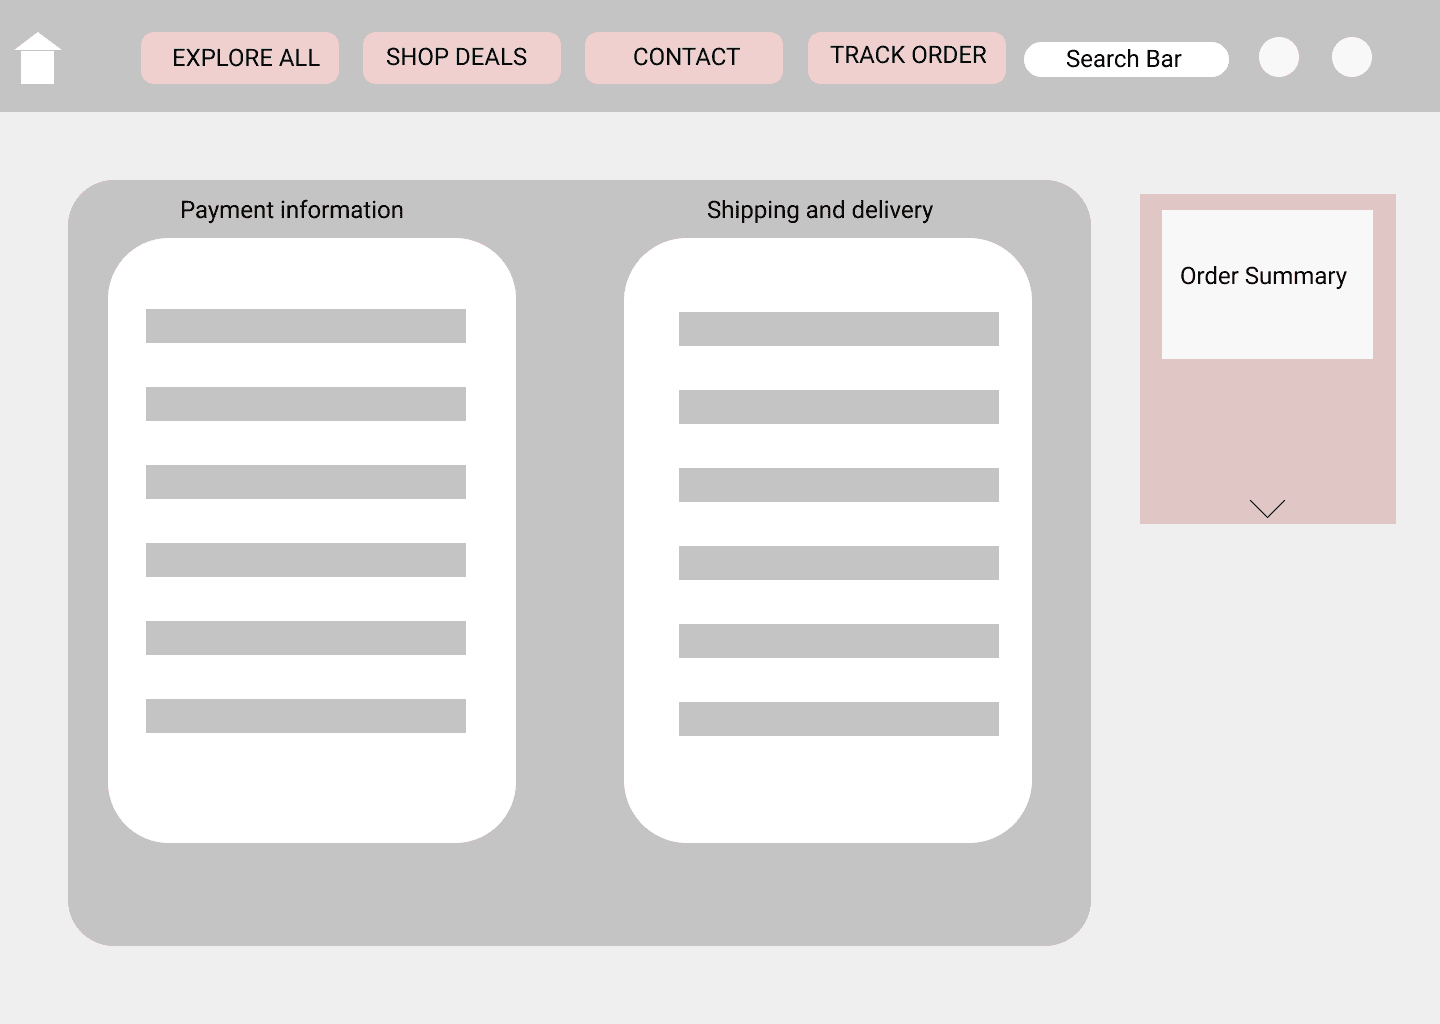
Task: Select the first circular icon near the search bar
Action: pos(1278,57)
